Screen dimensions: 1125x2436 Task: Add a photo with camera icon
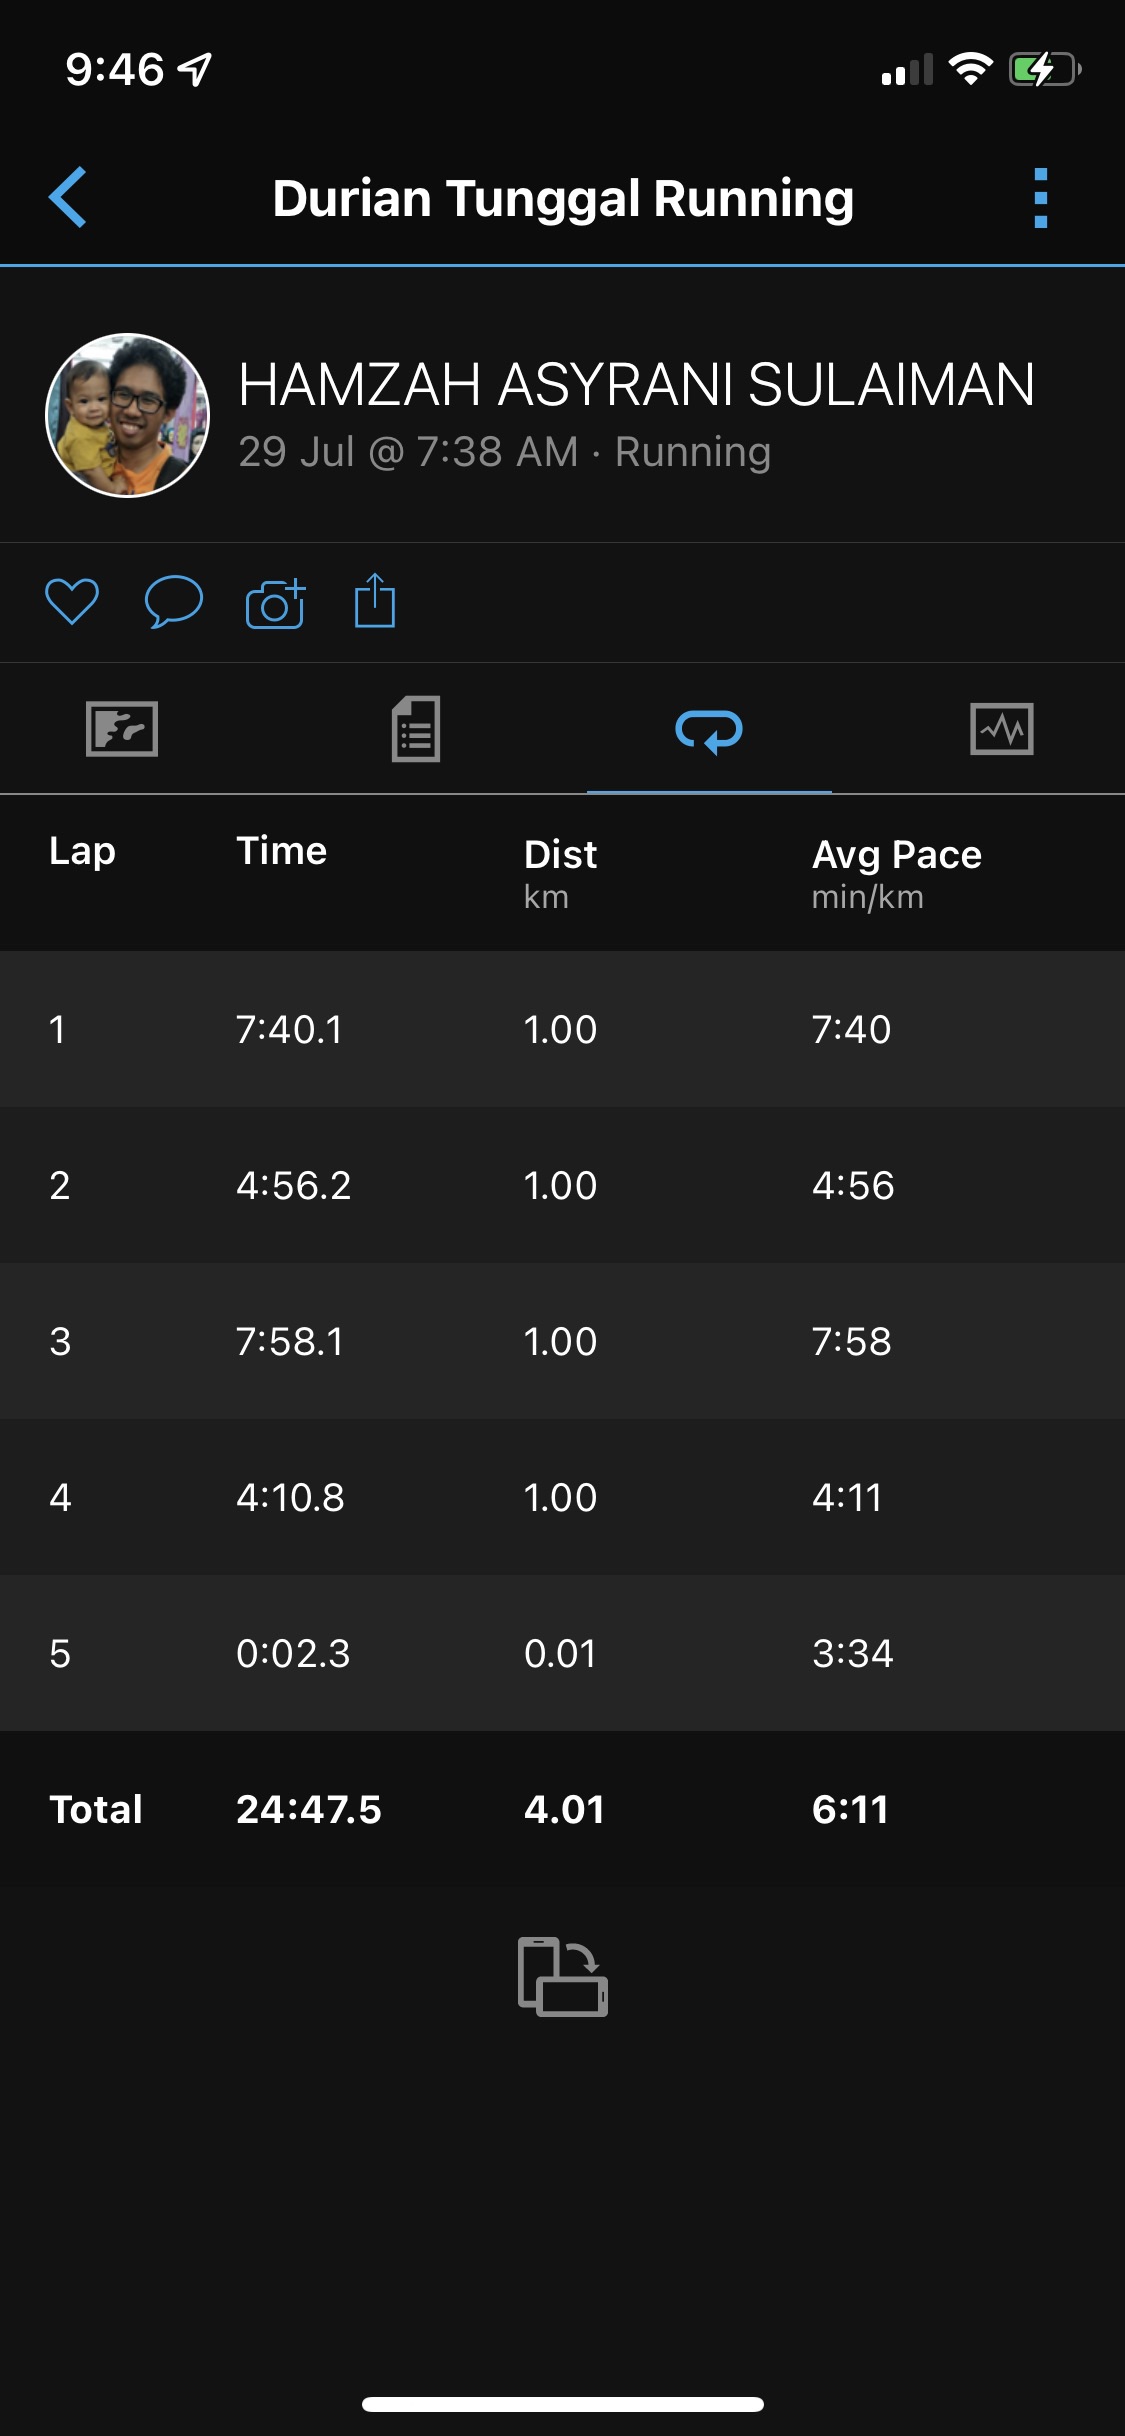tap(275, 603)
